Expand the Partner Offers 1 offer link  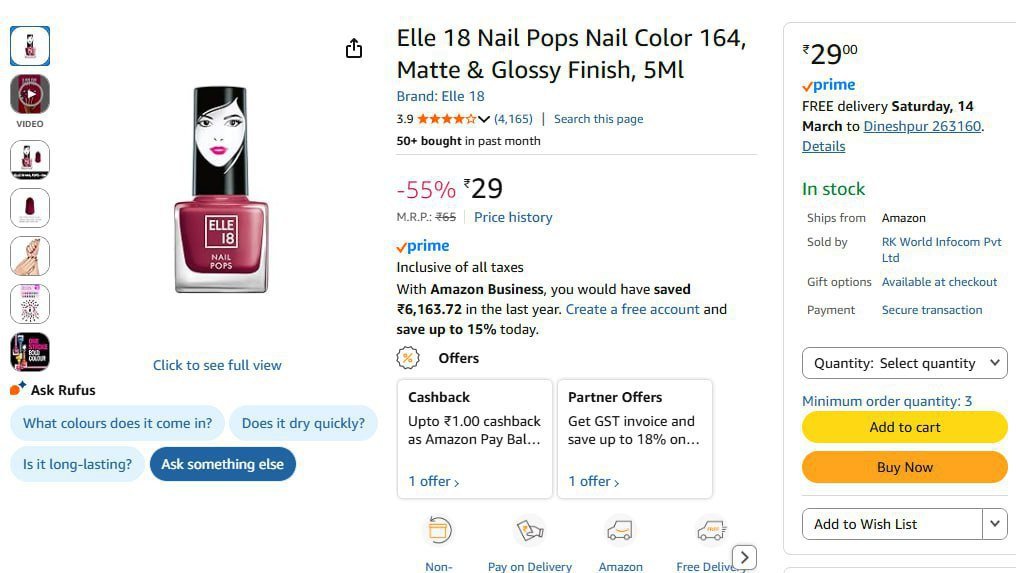point(594,481)
